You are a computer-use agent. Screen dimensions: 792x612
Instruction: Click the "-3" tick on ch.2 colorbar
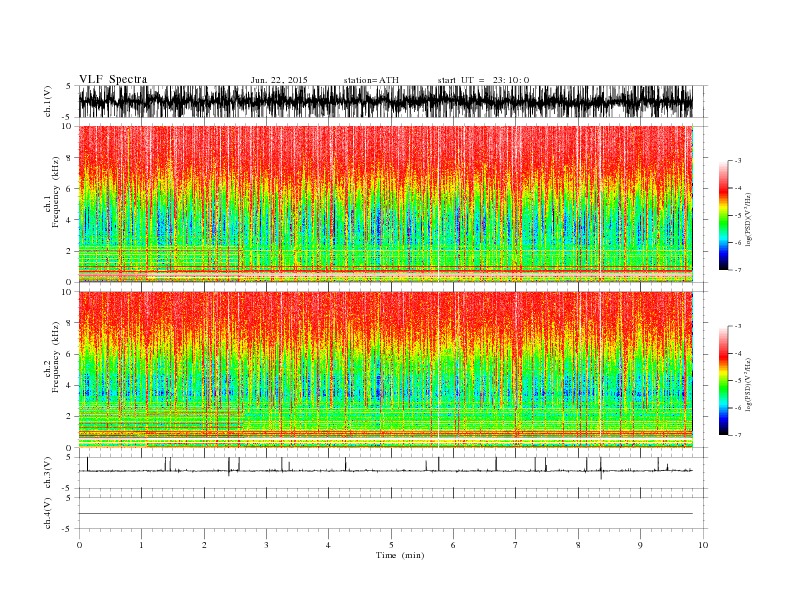(738, 326)
